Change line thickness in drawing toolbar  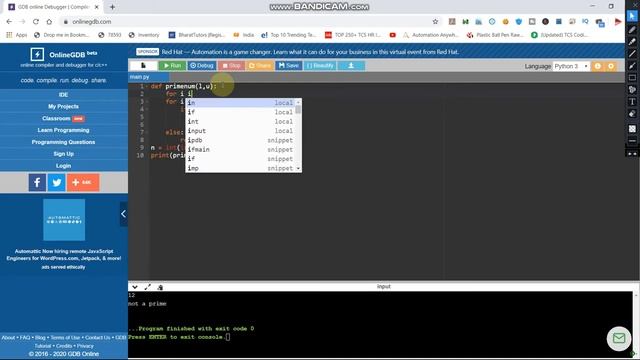pyautogui.click(x=632, y=141)
